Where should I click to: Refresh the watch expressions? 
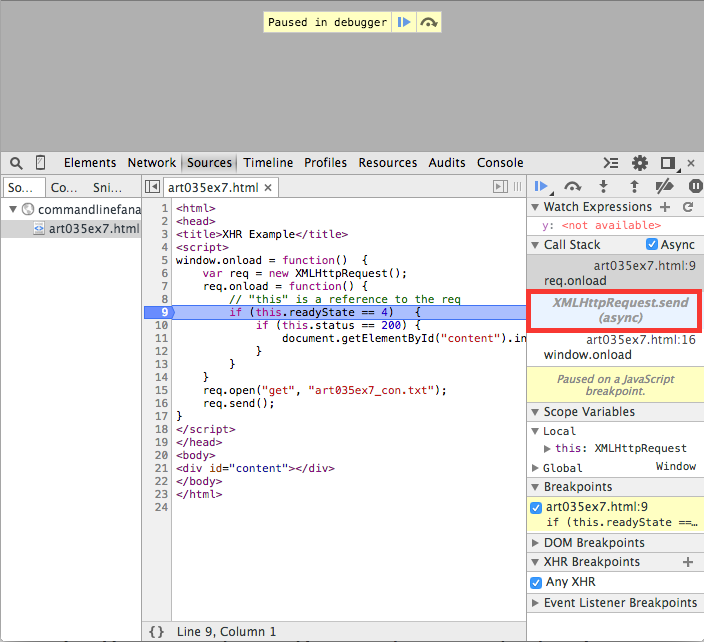pos(688,207)
